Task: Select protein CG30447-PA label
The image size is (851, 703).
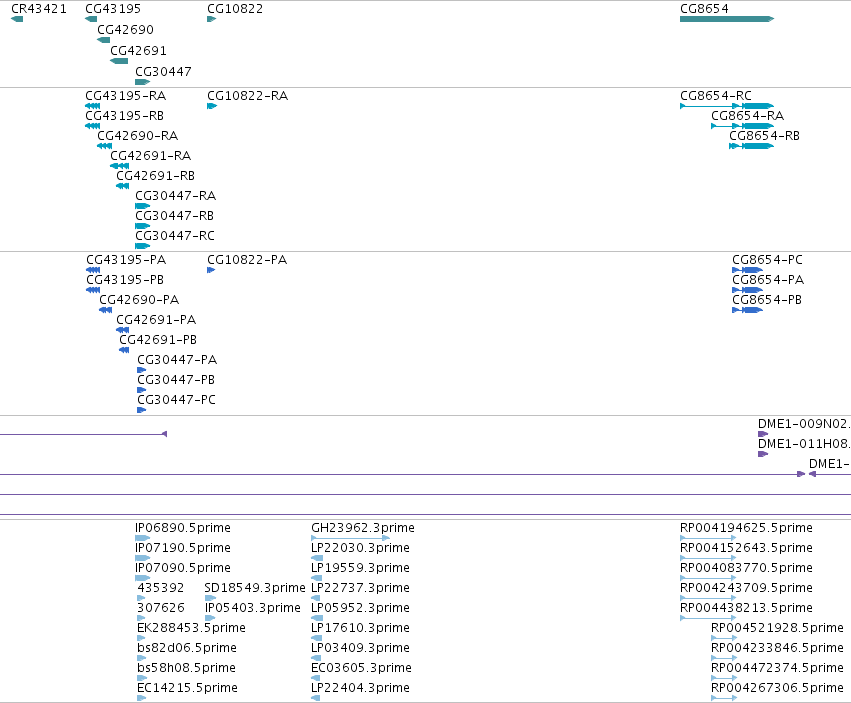Action: 177,359
